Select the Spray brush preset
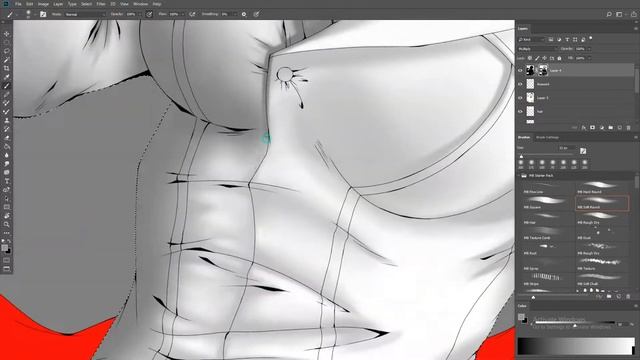Screen dimensions: 640x360 (x=547, y=264)
